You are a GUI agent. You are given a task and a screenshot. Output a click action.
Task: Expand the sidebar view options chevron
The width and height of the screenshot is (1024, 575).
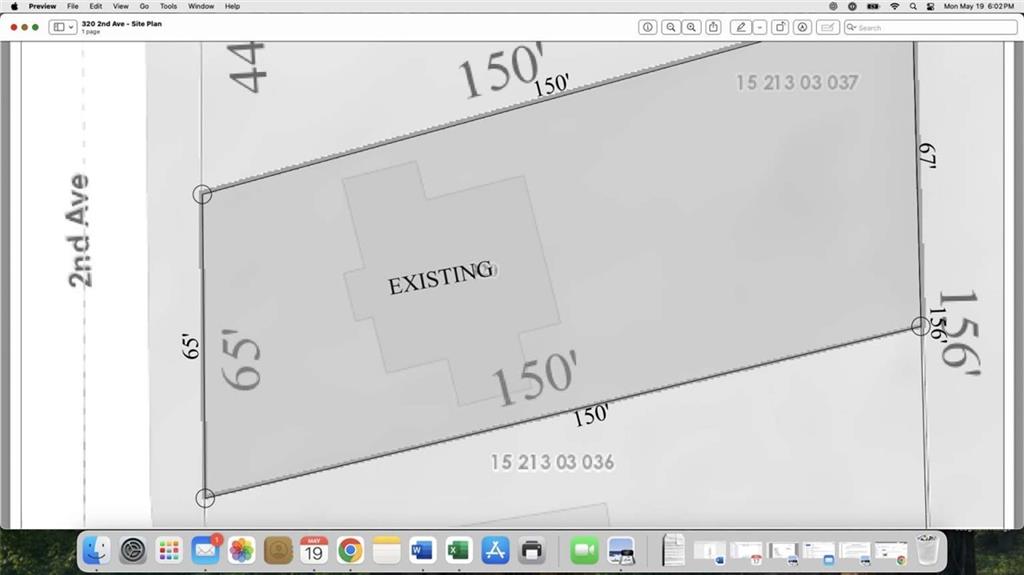coord(71,27)
